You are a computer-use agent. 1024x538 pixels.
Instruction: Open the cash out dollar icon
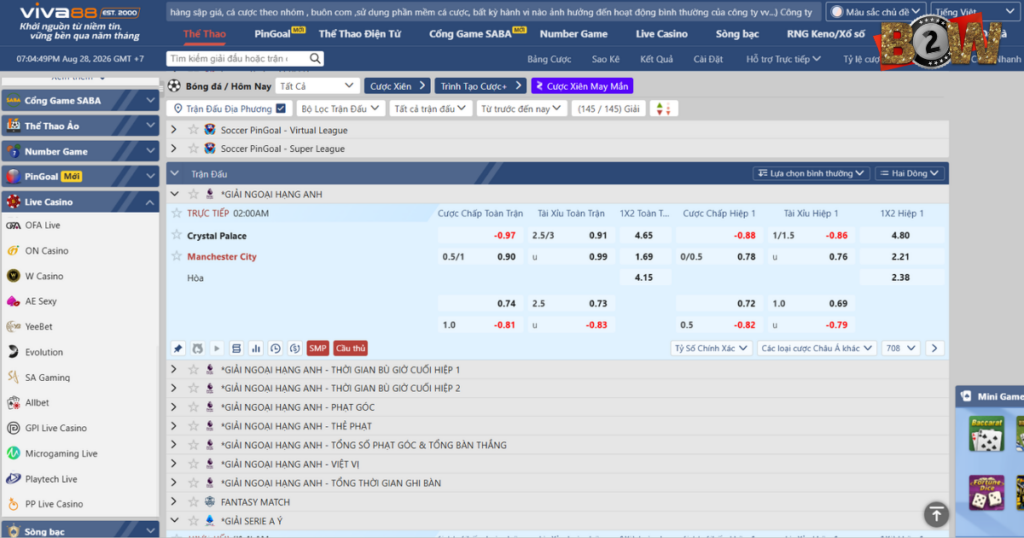[295, 349]
